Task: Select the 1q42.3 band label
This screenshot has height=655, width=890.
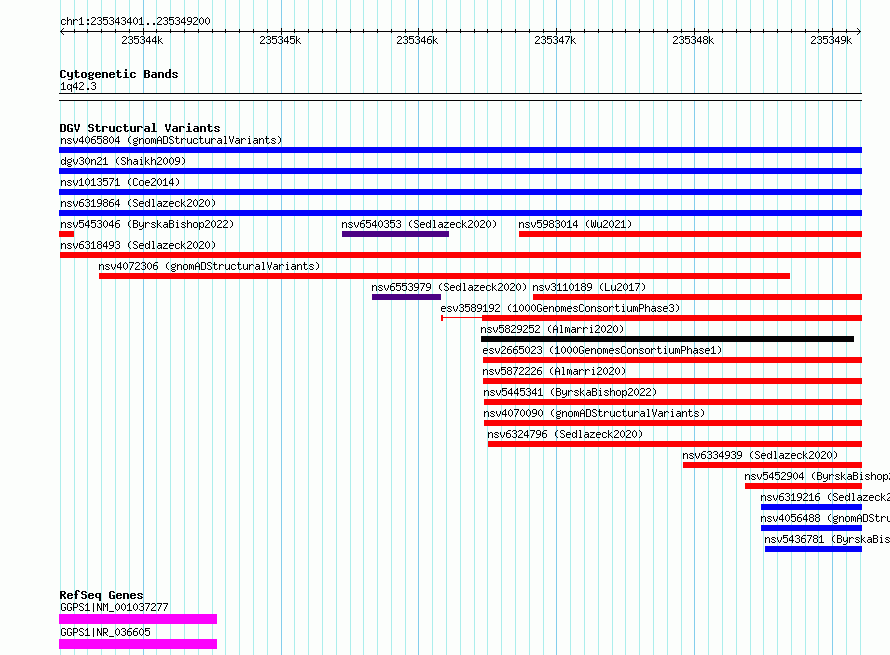Action: 78,86
